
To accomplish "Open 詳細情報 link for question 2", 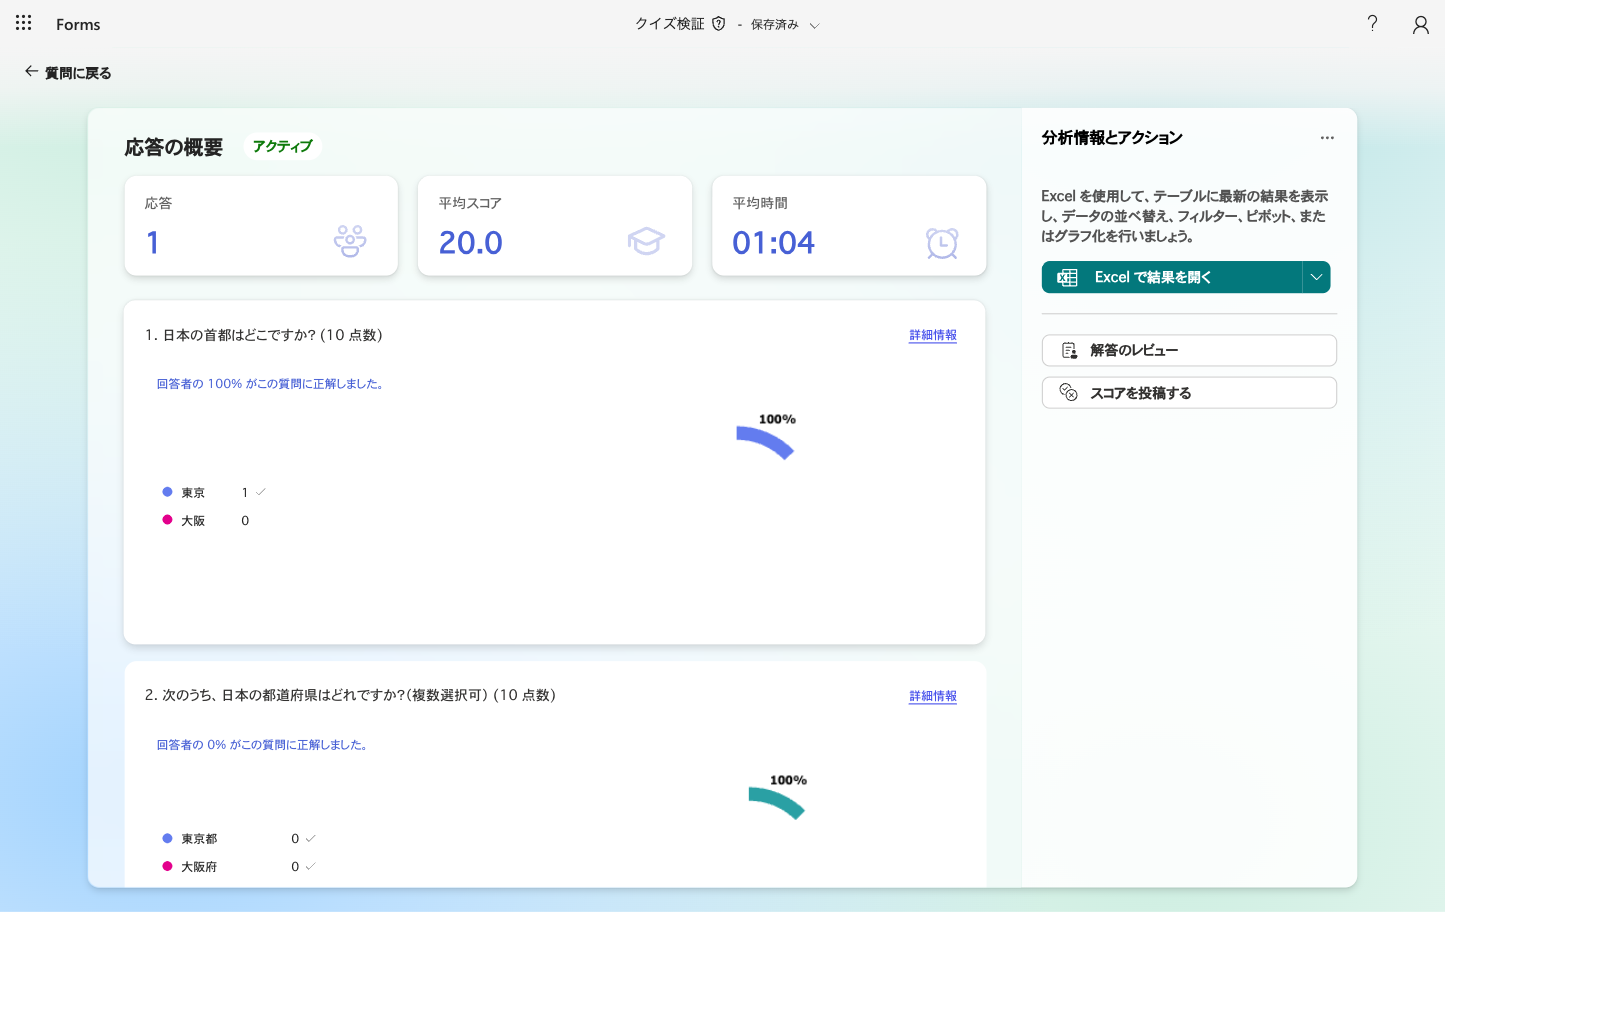I will pos(933,696).
